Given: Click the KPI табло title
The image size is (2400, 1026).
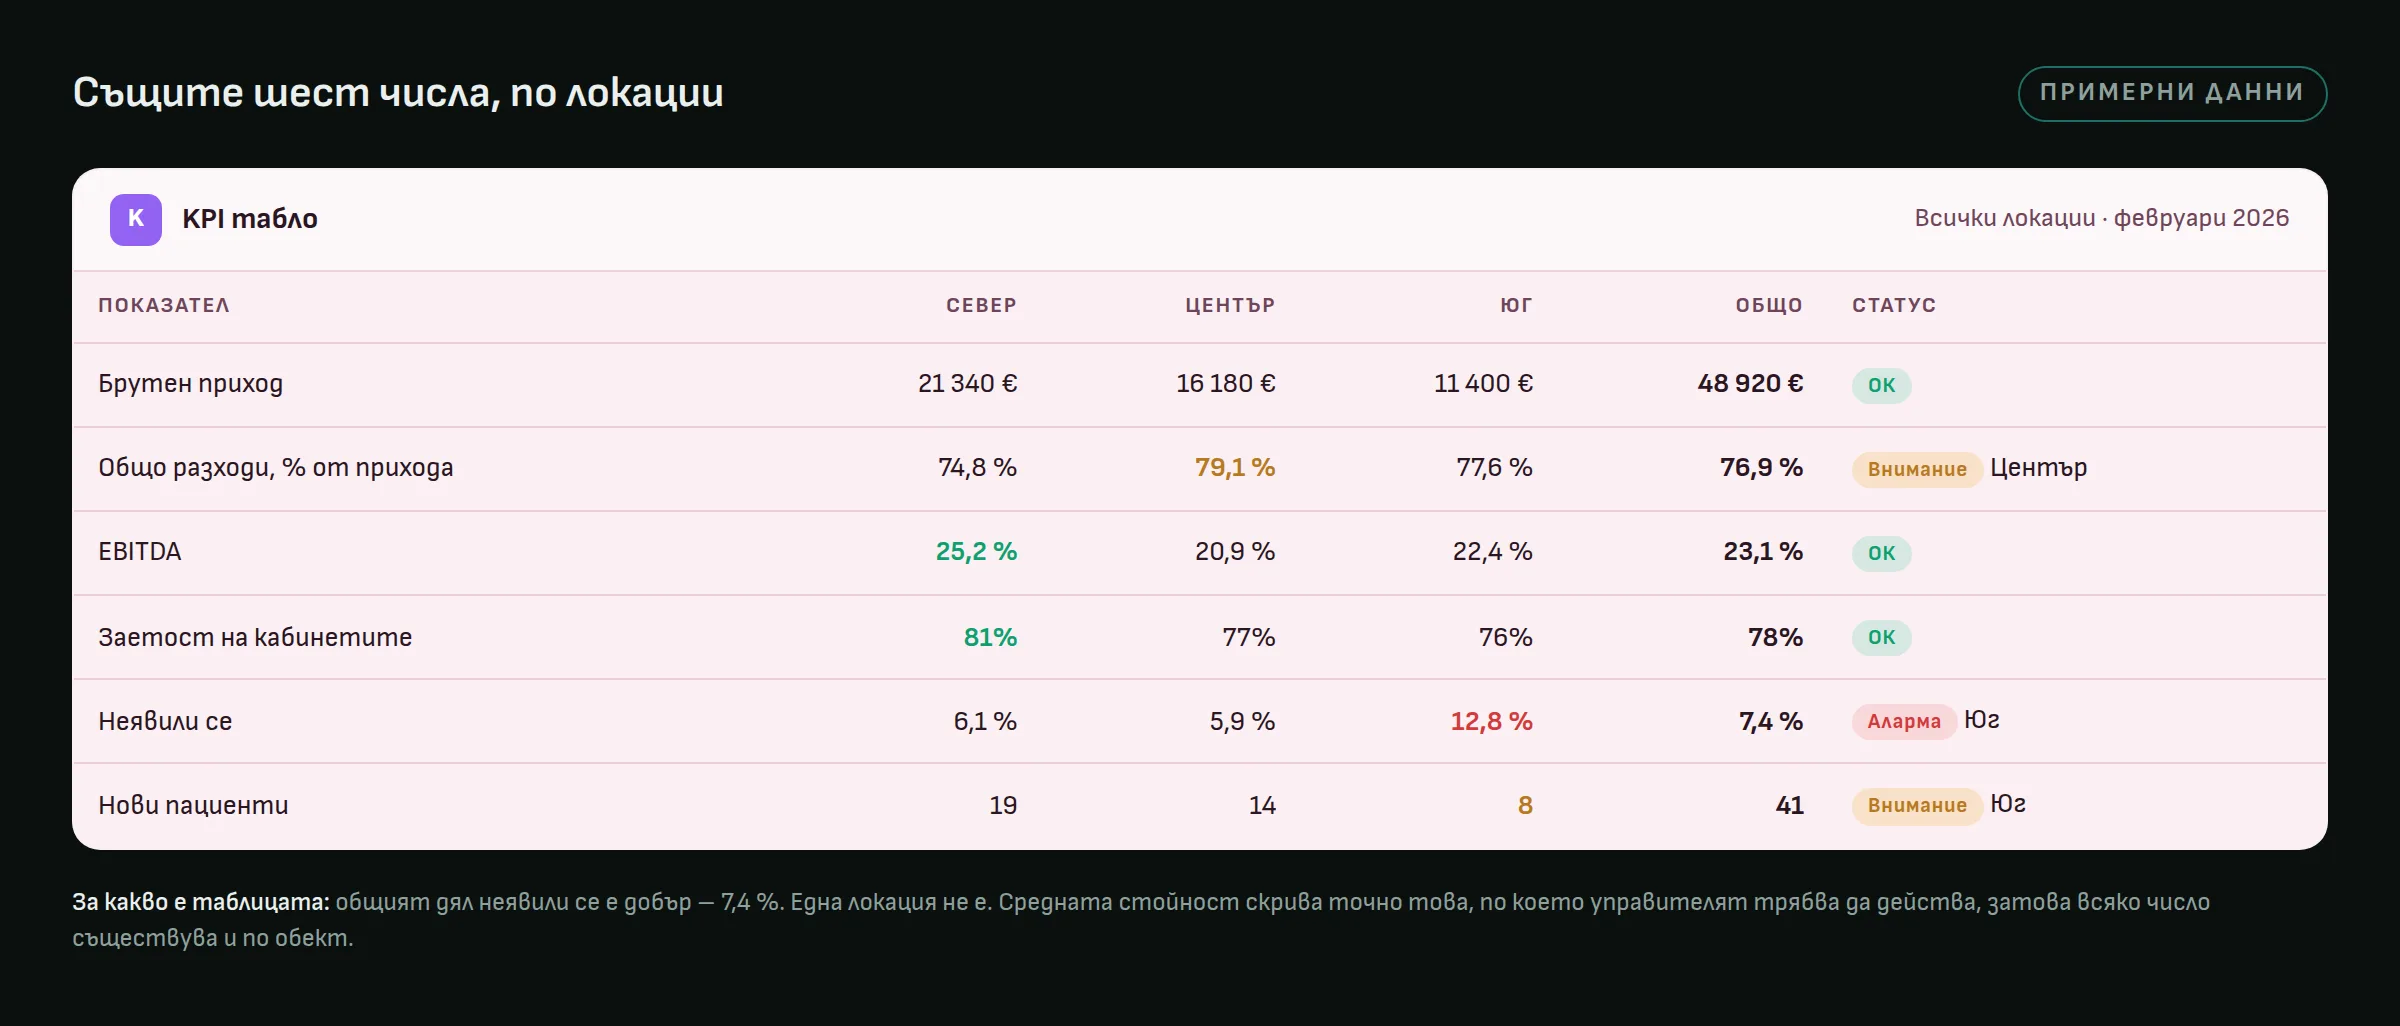Looking at the screenshot, I should click(x=250, y=219).
